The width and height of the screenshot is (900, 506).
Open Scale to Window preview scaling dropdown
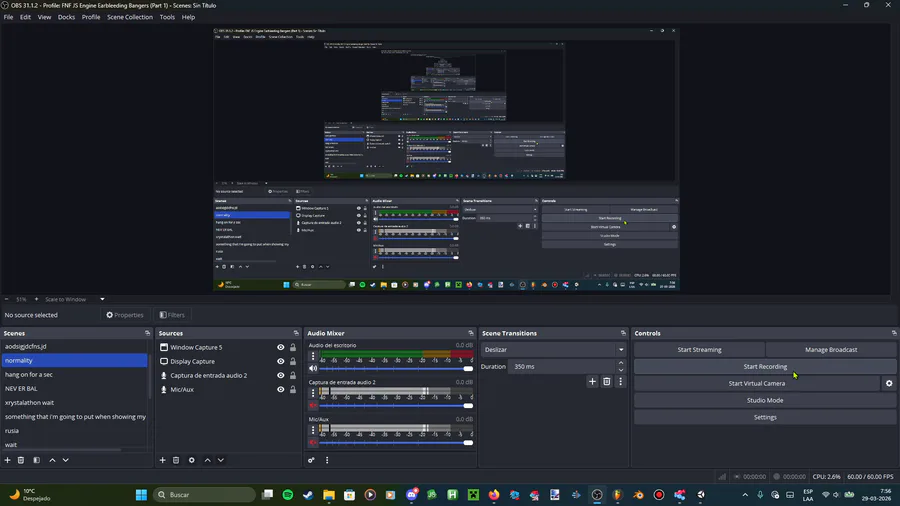click(x=75, y=299)
